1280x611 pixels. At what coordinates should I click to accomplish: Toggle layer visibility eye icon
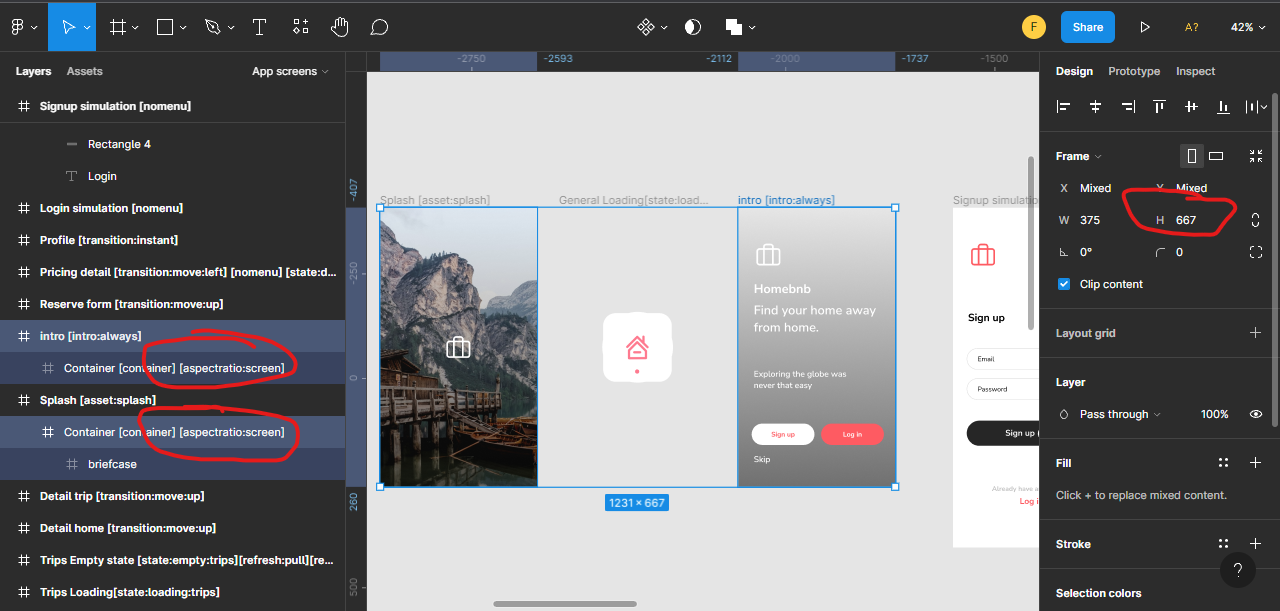(1256, 414)
